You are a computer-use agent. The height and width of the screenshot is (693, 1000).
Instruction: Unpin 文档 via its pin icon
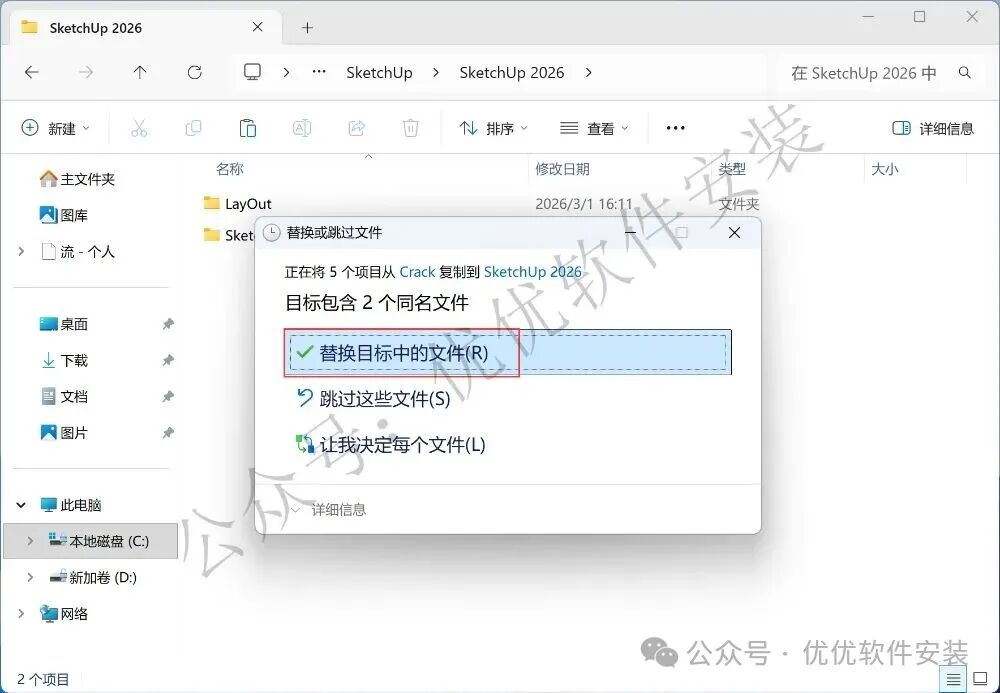coord(168,397)
